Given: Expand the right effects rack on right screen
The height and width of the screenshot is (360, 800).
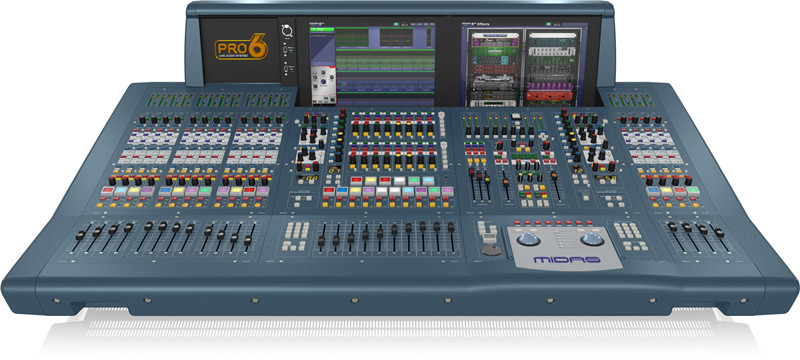Looking at the screenshot, I should pos(553,67).
